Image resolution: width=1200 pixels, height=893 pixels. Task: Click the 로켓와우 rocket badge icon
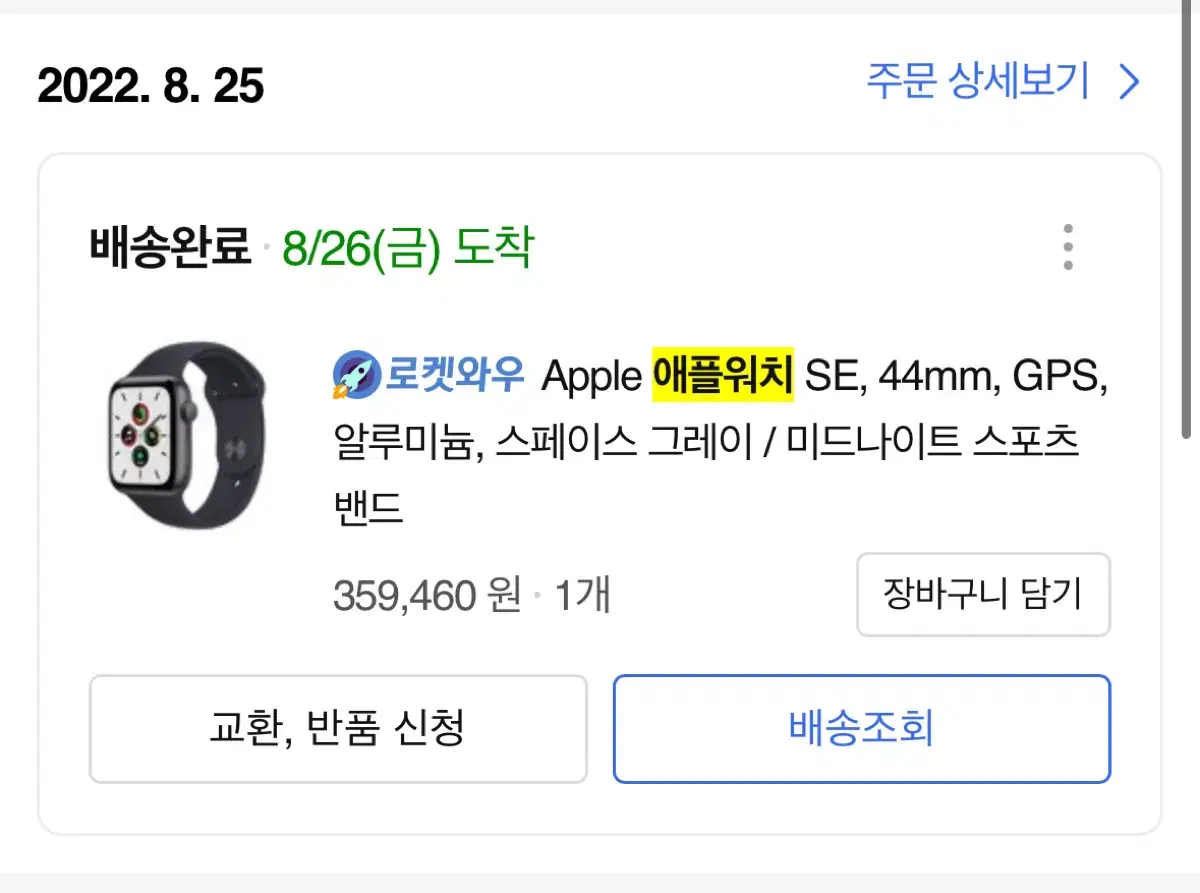(355, 376)
